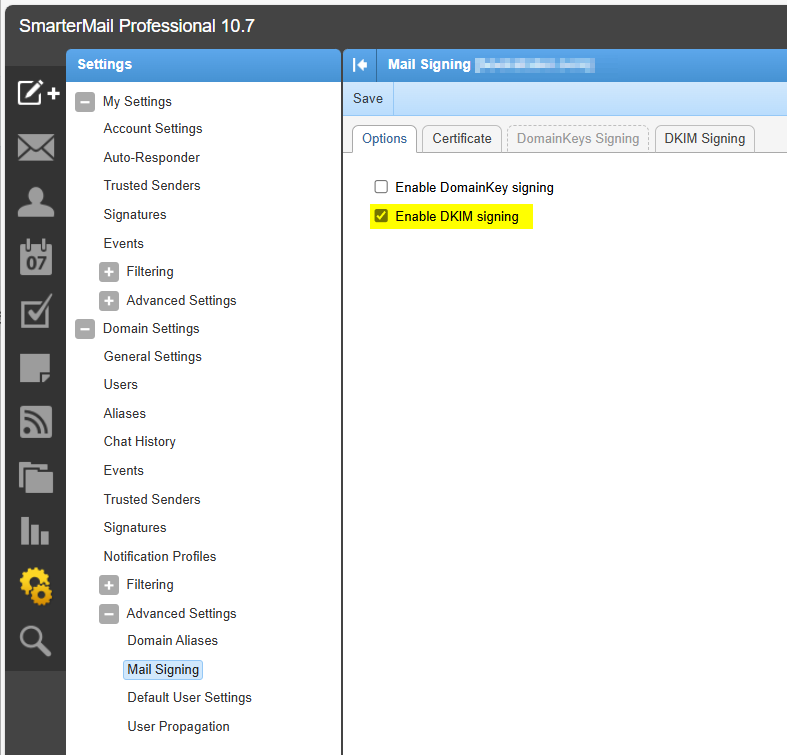Open the Notes sticky note icon
Image resolution: width=787 pixels, height=755 pixels.
tap(35, 368)
